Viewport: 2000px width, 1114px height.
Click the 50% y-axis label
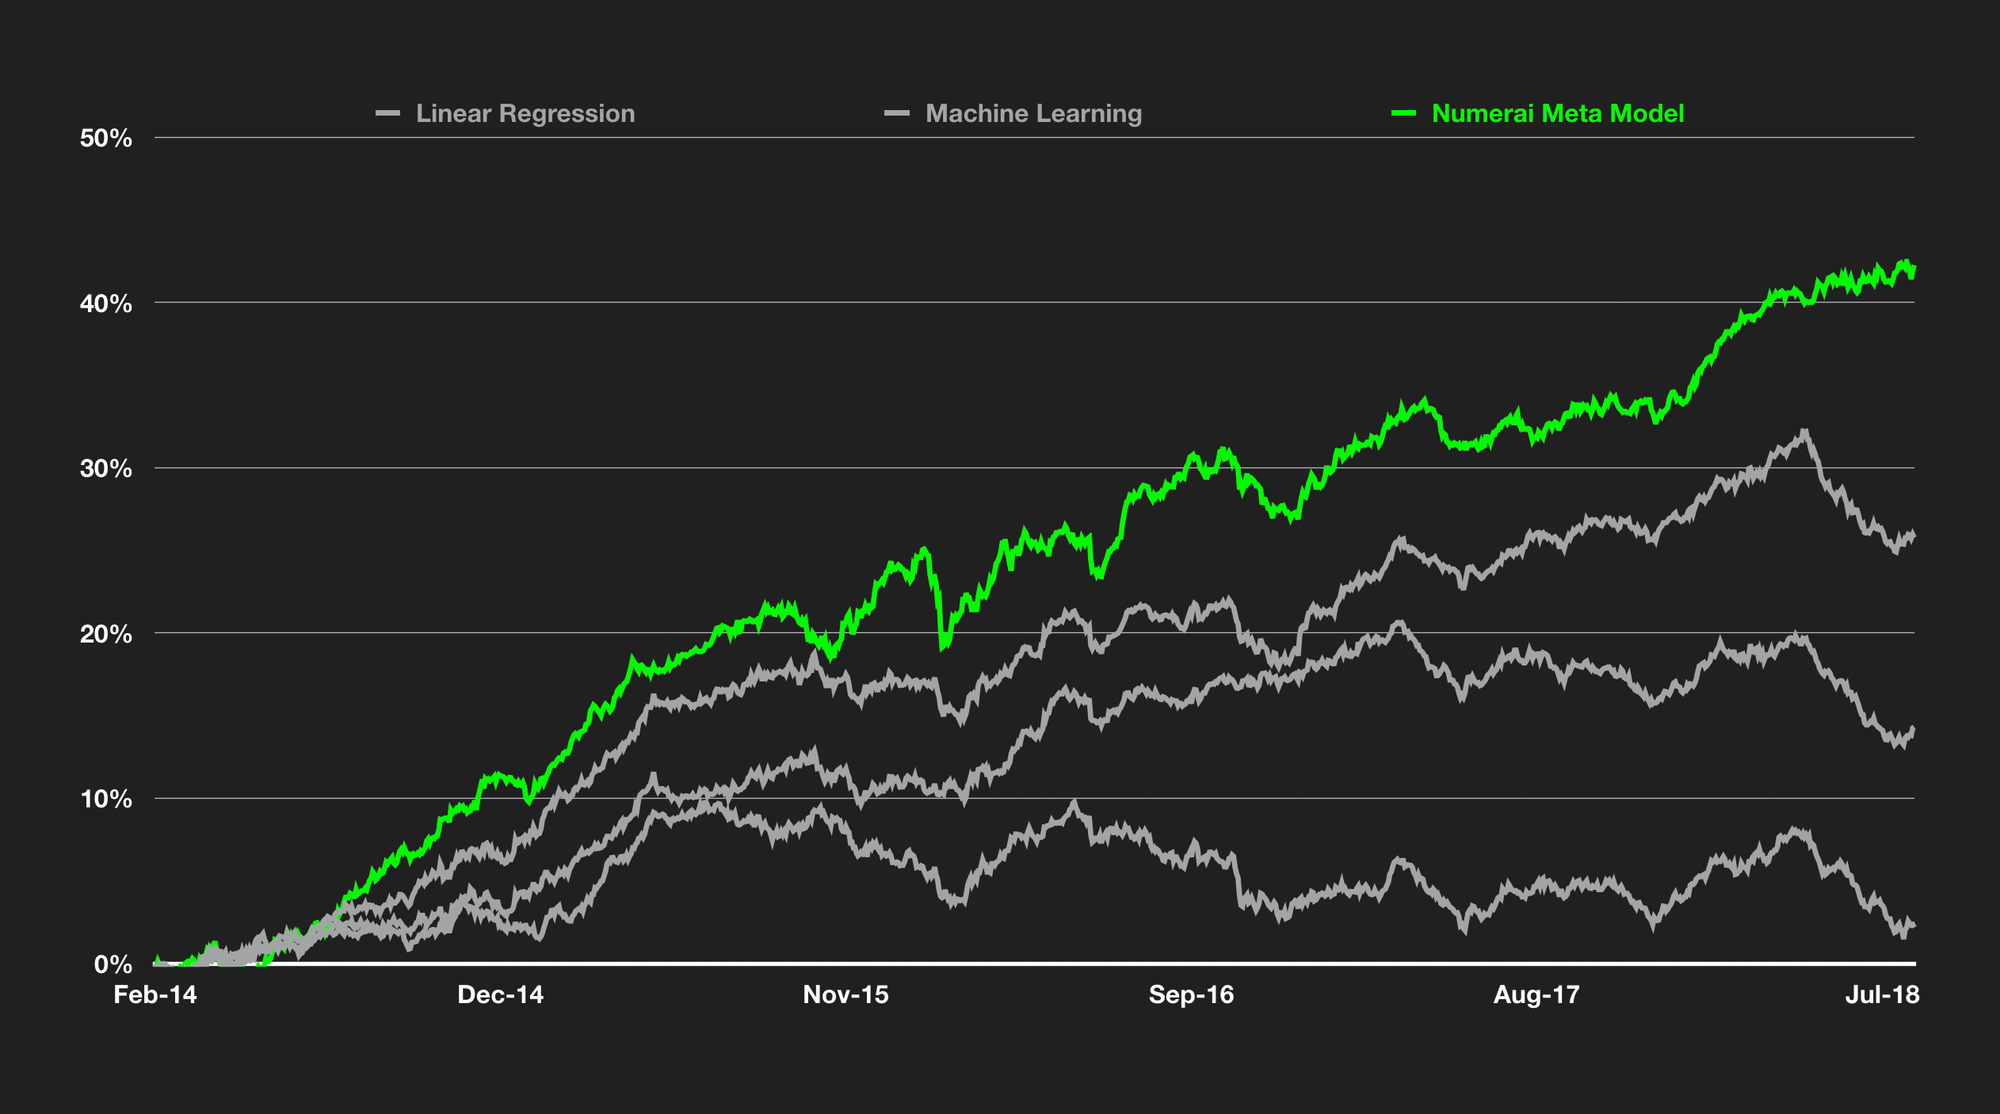point(106,139)
